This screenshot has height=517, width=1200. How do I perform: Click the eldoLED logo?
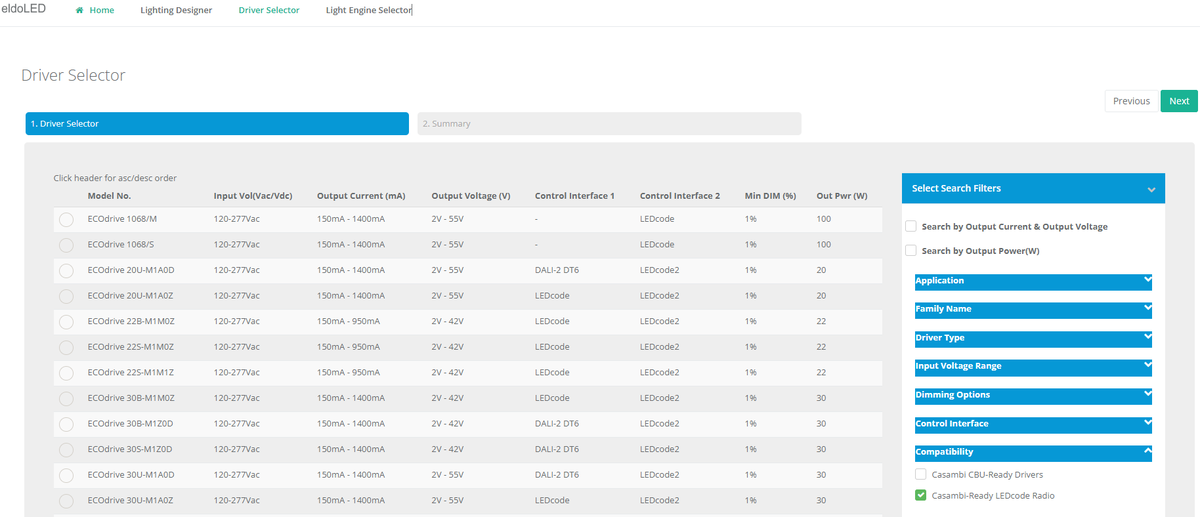[26, 9]
